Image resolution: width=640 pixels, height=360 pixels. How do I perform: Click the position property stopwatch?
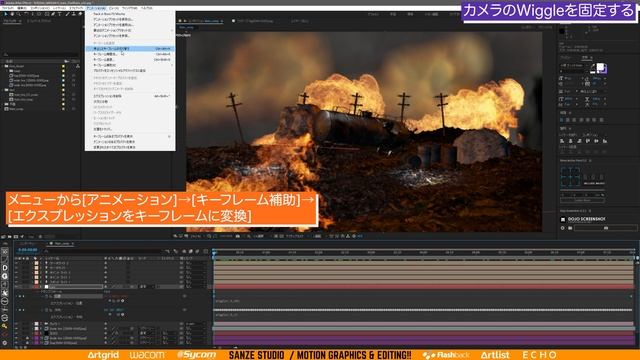coord(46,296)
